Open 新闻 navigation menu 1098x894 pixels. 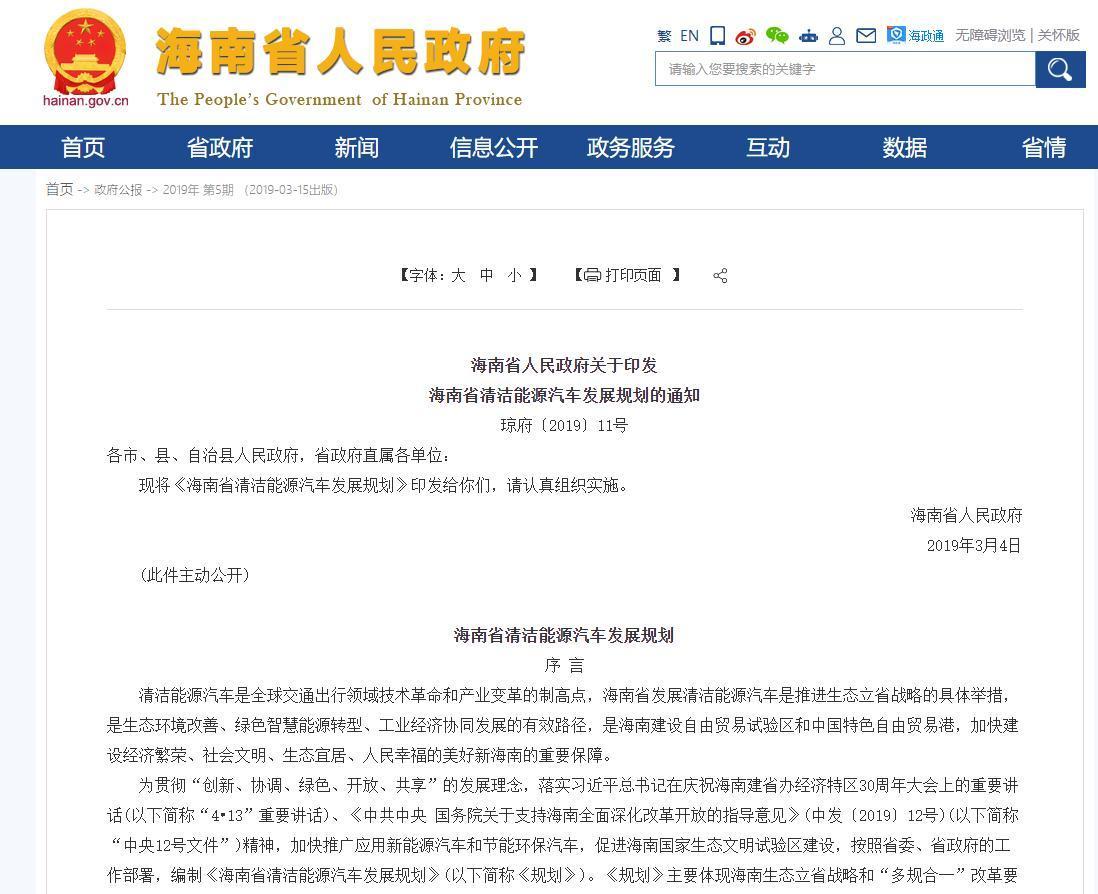click(x=356, y=148)
